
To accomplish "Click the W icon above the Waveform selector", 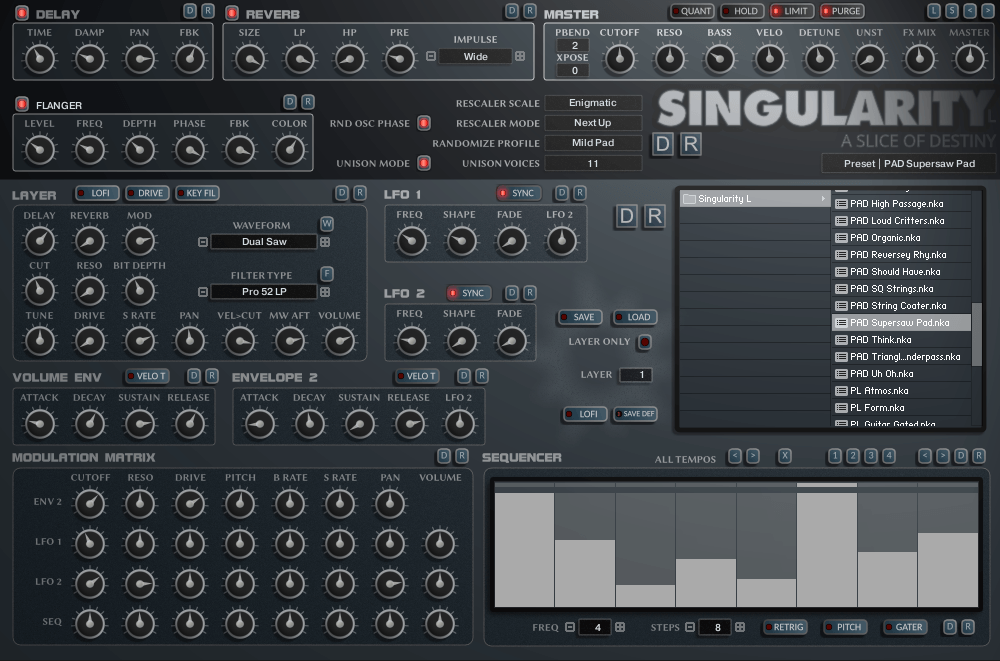I will point(327,223).
